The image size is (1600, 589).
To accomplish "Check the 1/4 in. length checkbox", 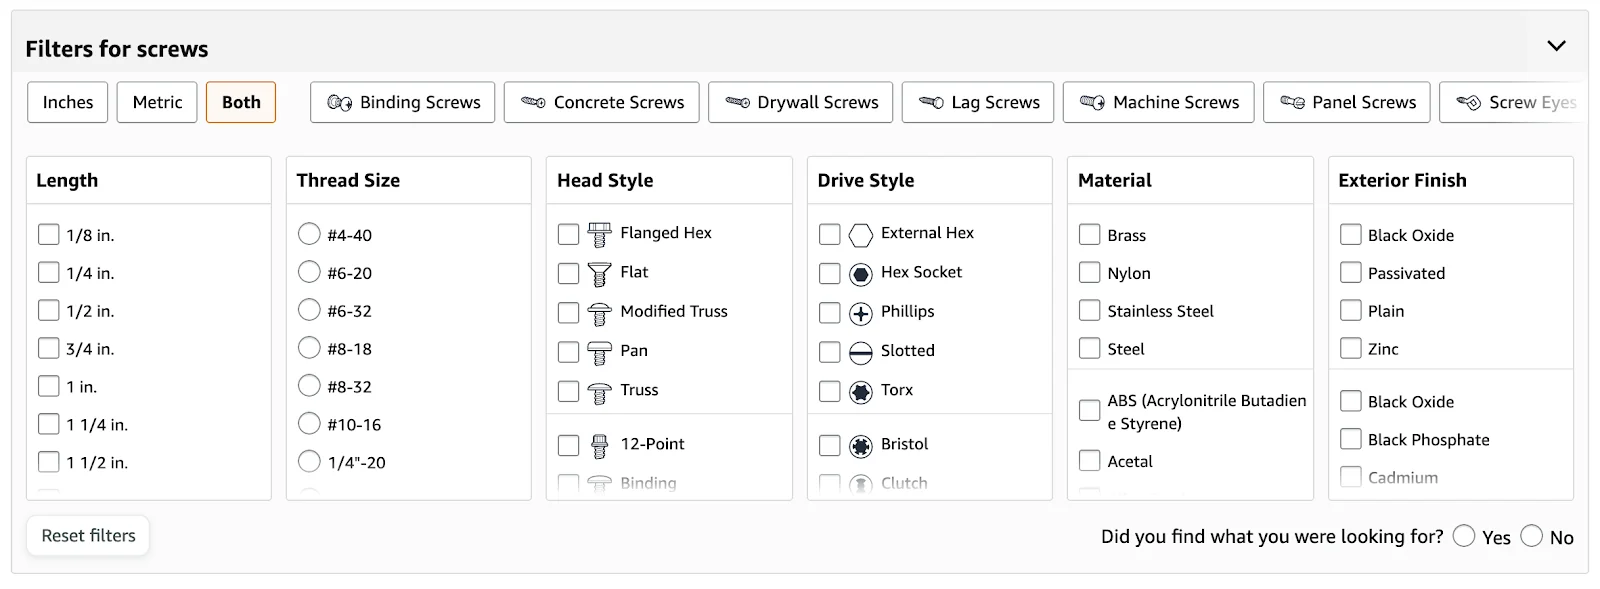I will click(x=48, y=272).
